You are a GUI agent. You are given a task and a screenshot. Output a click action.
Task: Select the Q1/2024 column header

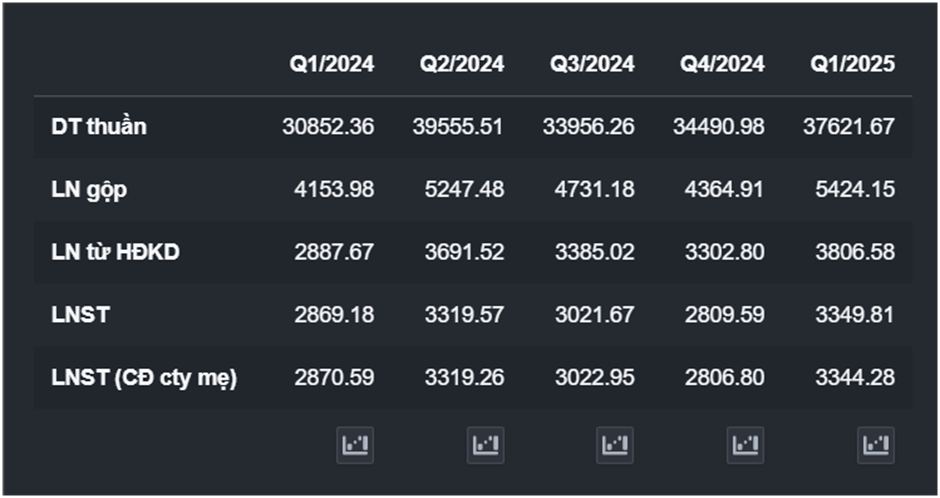point(332,64)
